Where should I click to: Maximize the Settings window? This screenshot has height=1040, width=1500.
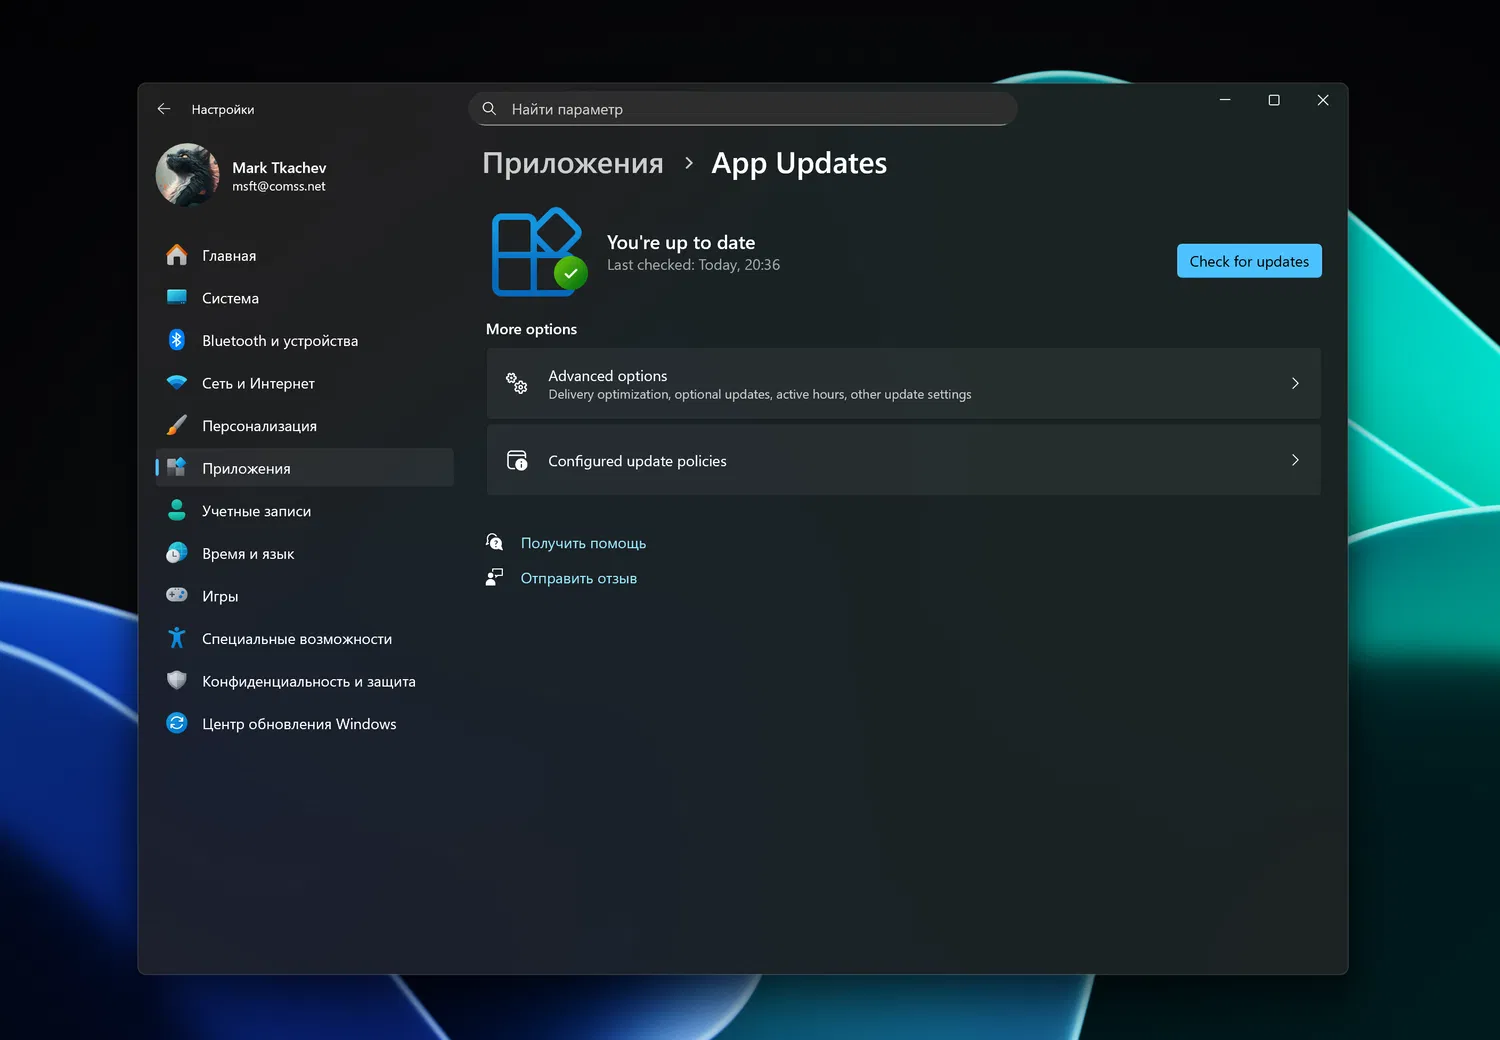click(1274, 100)
